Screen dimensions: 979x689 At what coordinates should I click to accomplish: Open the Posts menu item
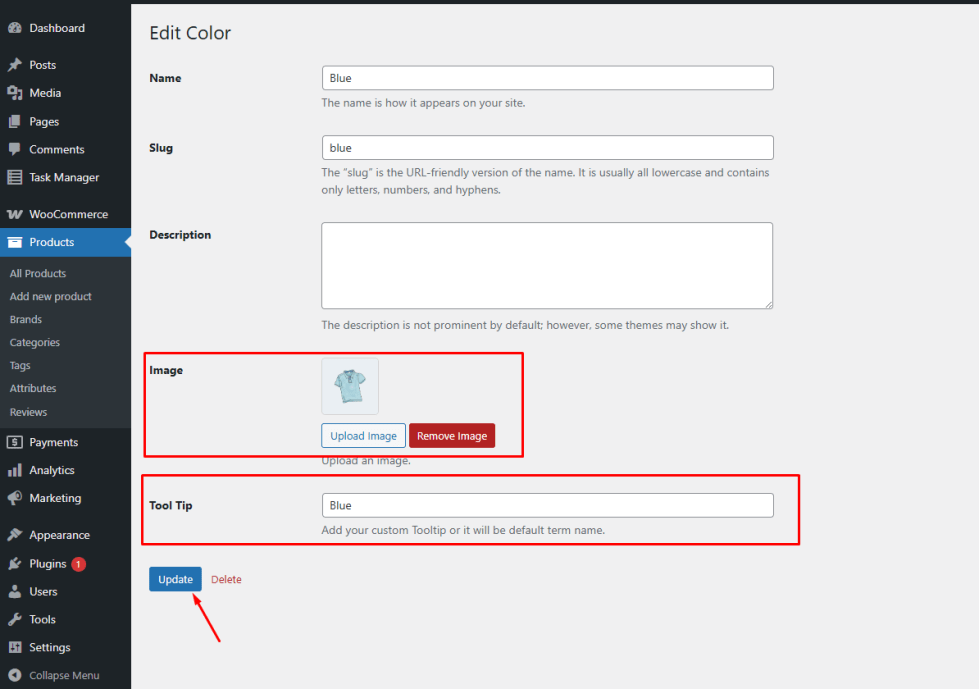42,65
